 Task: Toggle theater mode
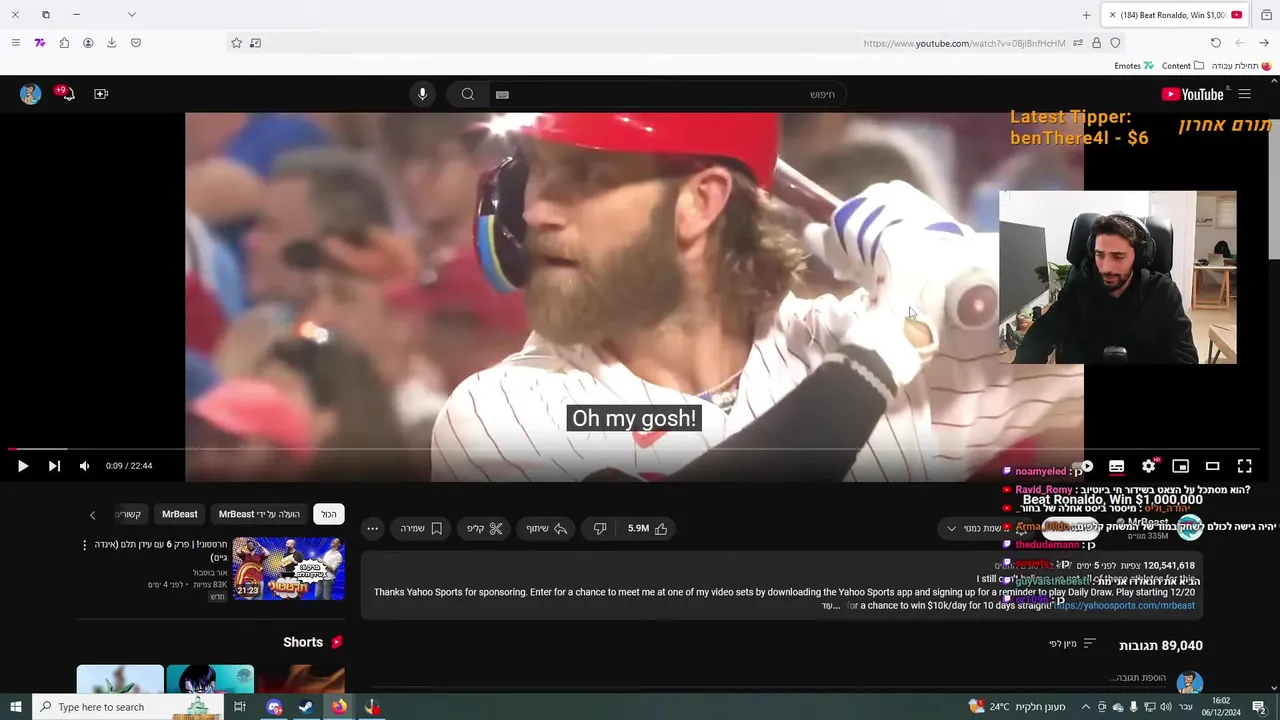point(1212,466)
